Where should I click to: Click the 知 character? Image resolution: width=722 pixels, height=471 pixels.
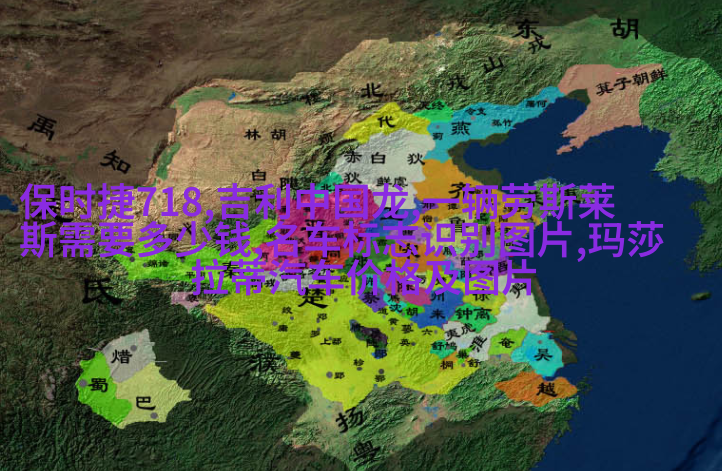pyautogui.click(x=116, y=162)
